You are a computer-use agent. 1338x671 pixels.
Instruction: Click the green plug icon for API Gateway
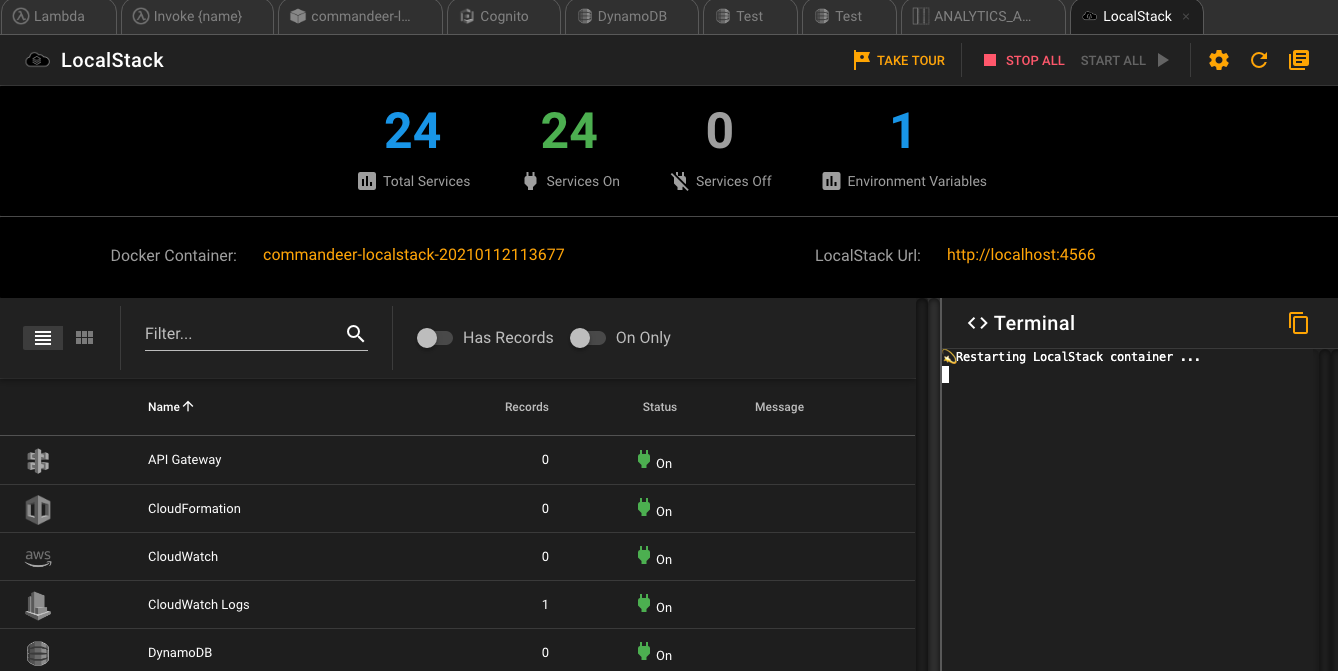644,459
